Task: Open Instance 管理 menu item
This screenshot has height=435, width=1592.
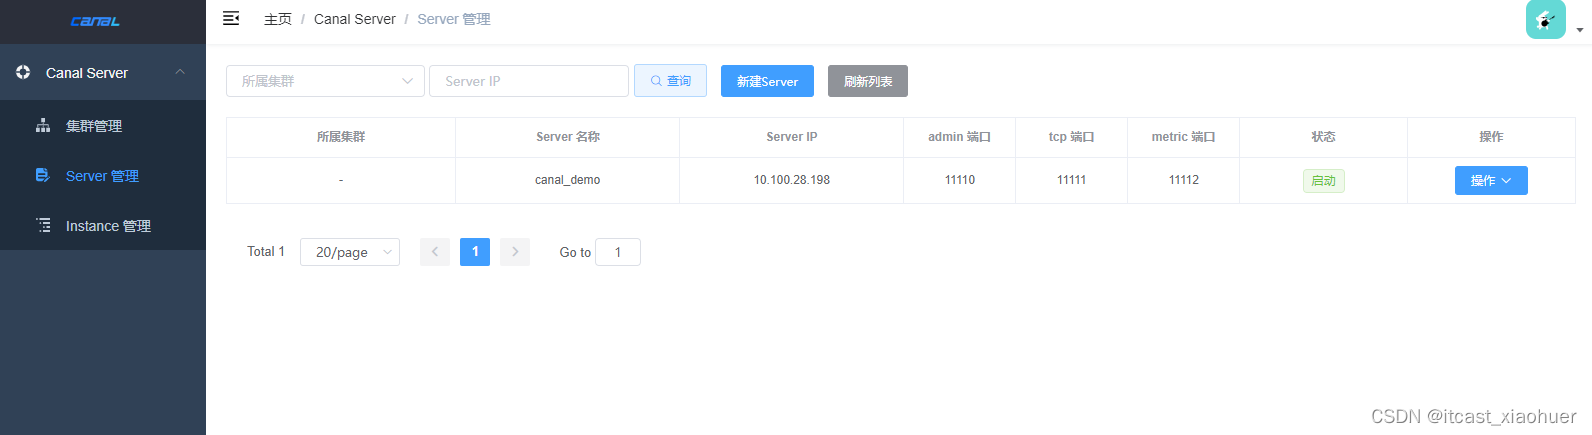Action: [x=103, y=225]
